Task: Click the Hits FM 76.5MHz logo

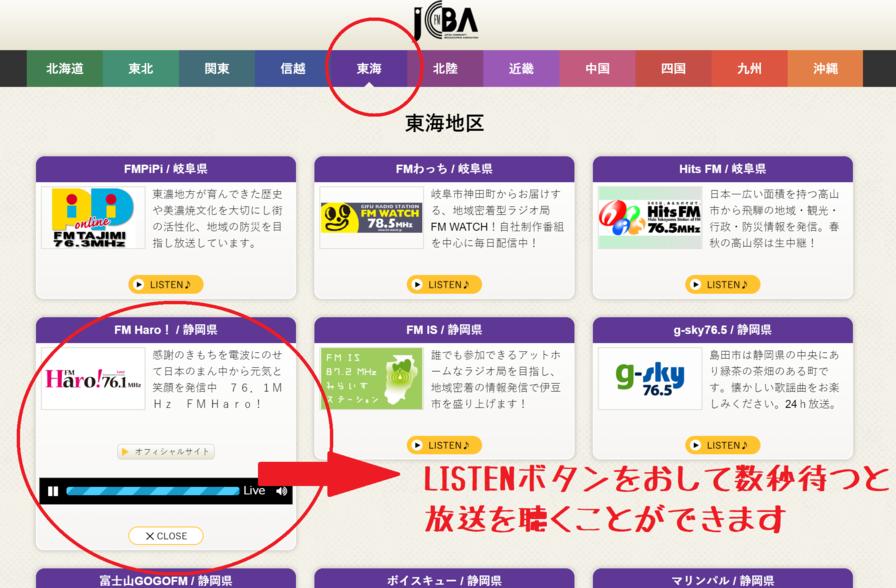Action: point(650,217)
